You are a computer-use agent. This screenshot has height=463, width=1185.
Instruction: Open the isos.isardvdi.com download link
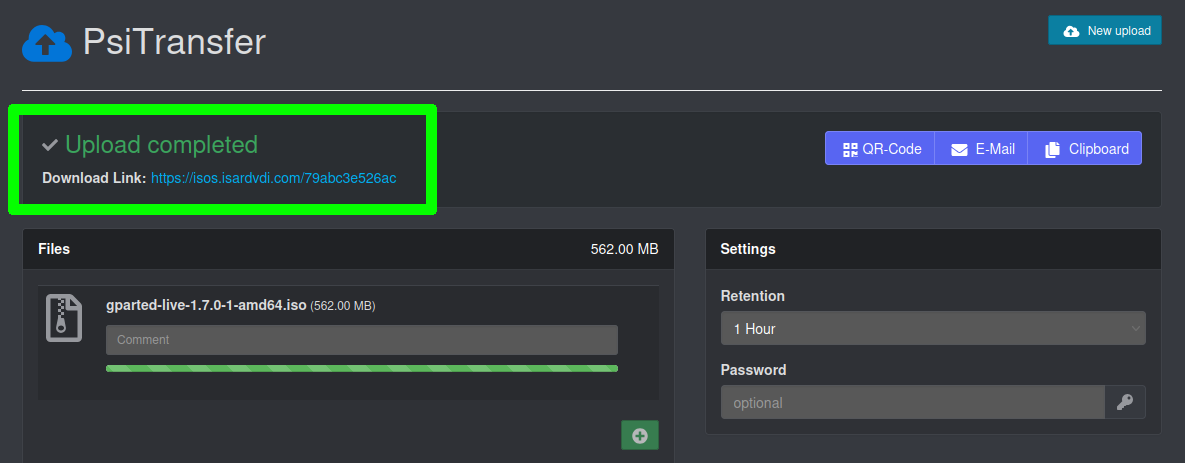tap(273, 178)
